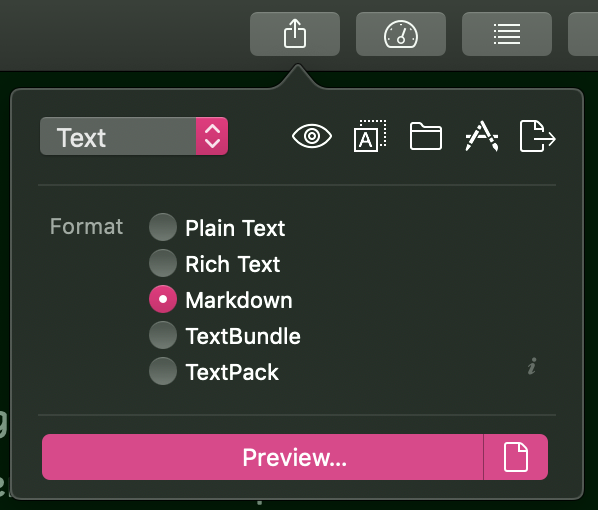Click the document icon beside Preview
Viewport: 598px width, 510px height.
click(516, 457)
